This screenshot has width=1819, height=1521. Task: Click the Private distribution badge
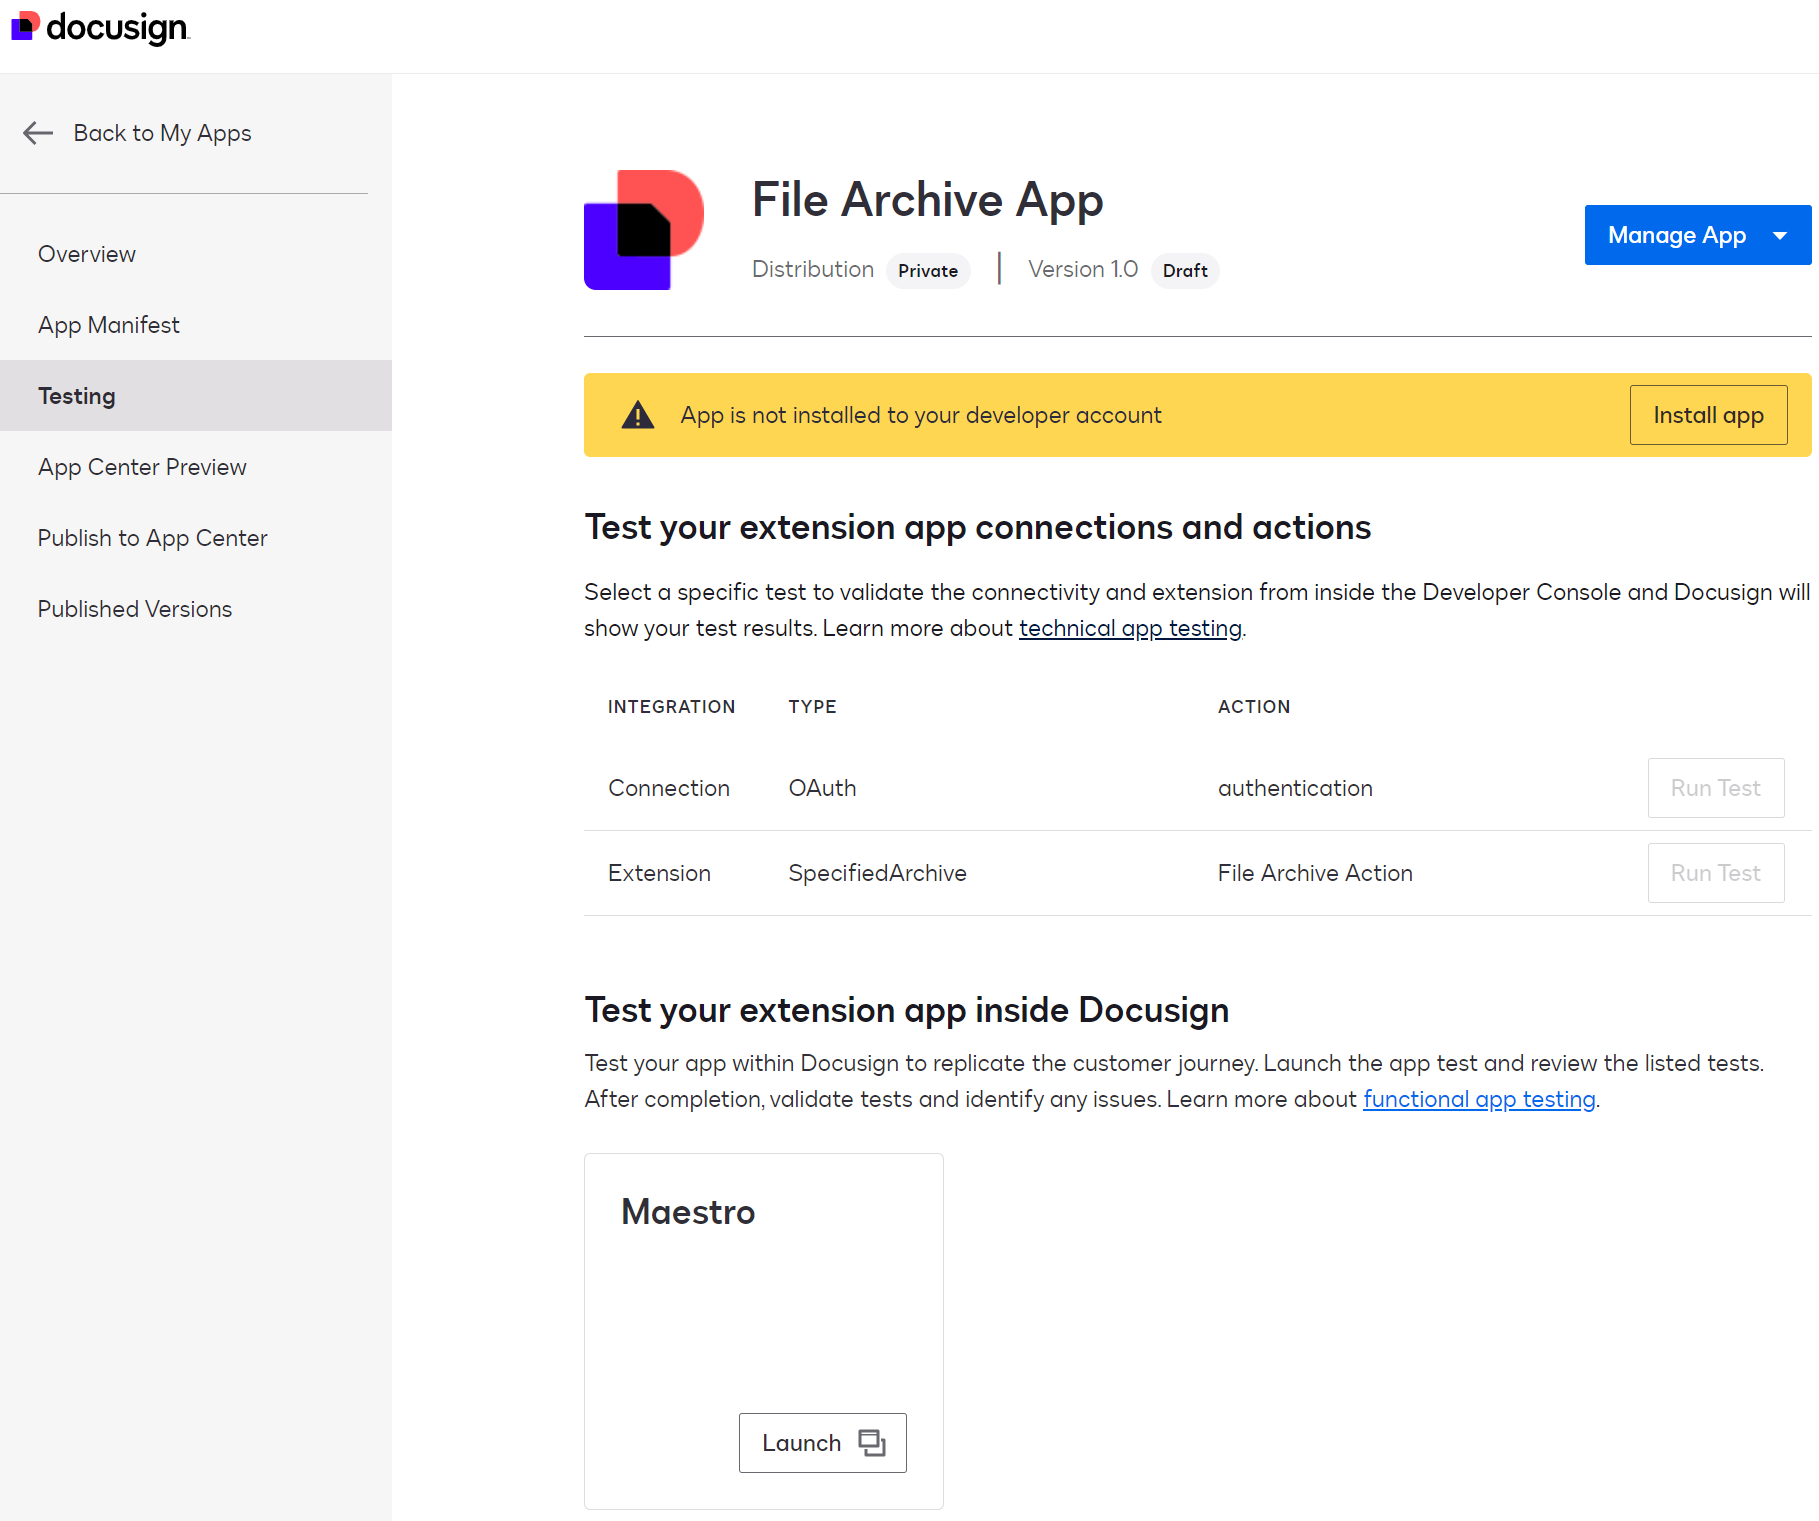coord(928,271)
